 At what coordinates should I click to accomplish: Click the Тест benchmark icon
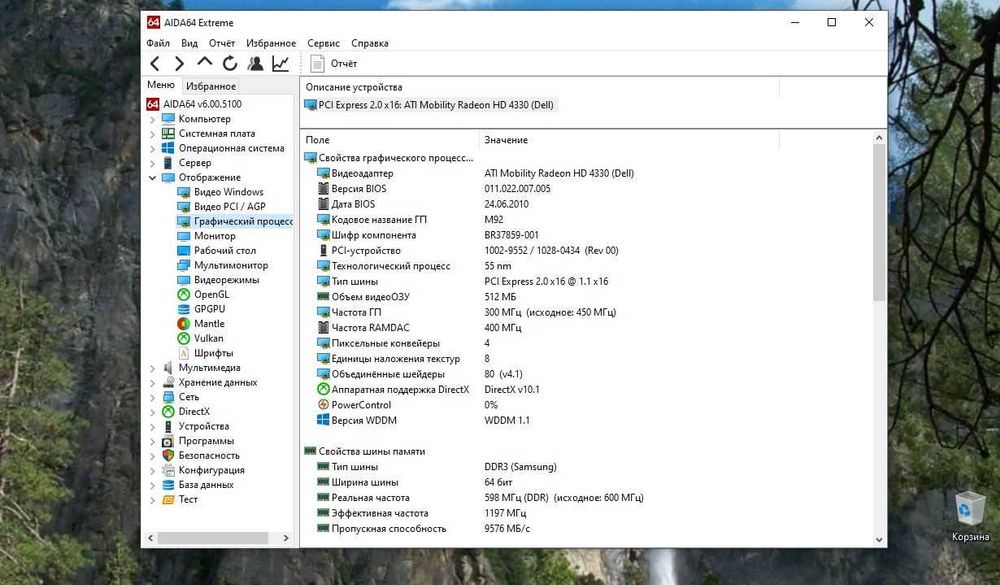coord(168,500)
